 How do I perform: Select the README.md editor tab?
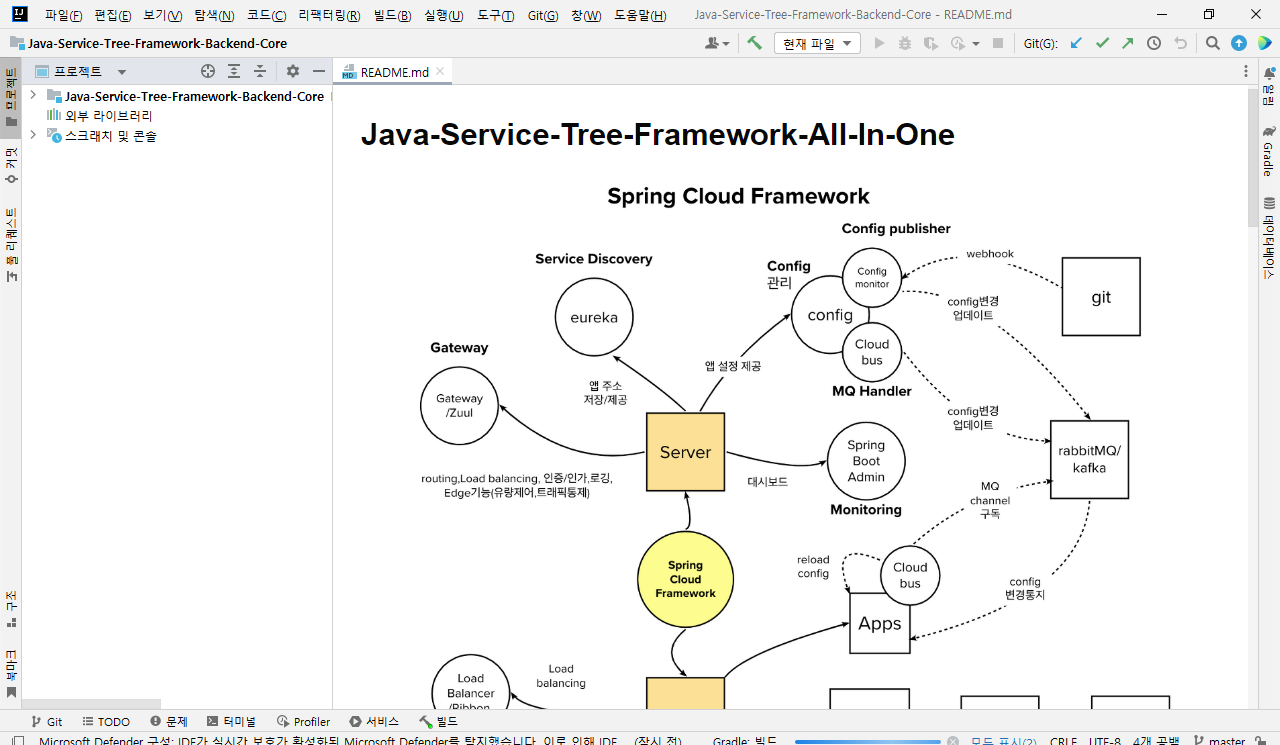coord(394,72)
